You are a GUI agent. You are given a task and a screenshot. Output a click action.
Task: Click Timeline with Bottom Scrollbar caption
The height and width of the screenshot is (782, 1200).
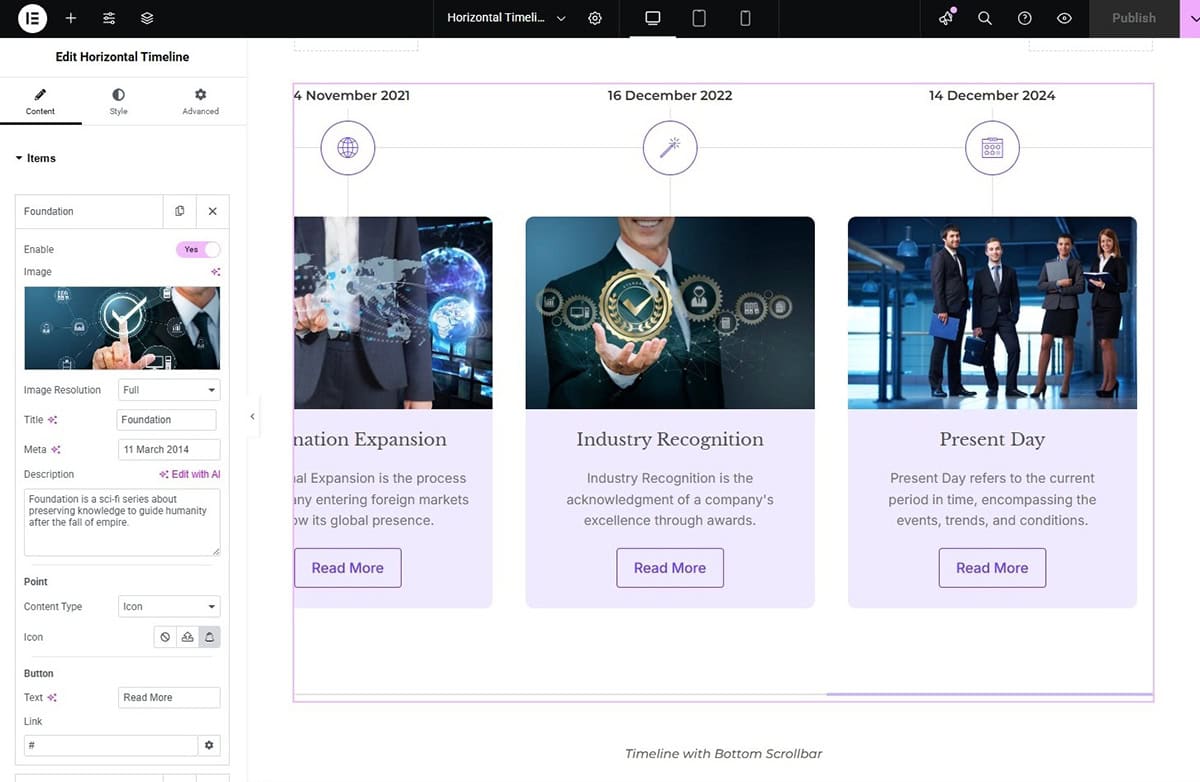(724, 753)
